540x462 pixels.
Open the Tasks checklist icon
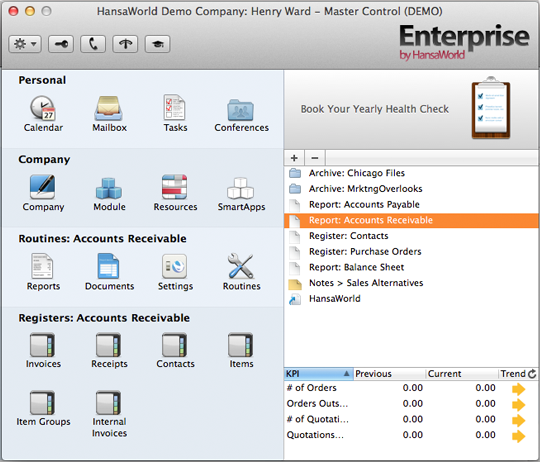click(175, 107)
